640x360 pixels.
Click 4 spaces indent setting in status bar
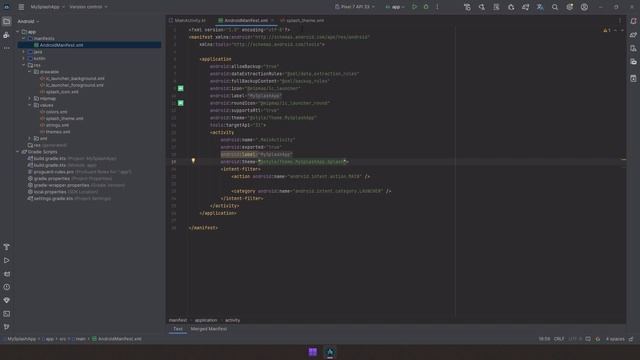[x=615, y=339]
